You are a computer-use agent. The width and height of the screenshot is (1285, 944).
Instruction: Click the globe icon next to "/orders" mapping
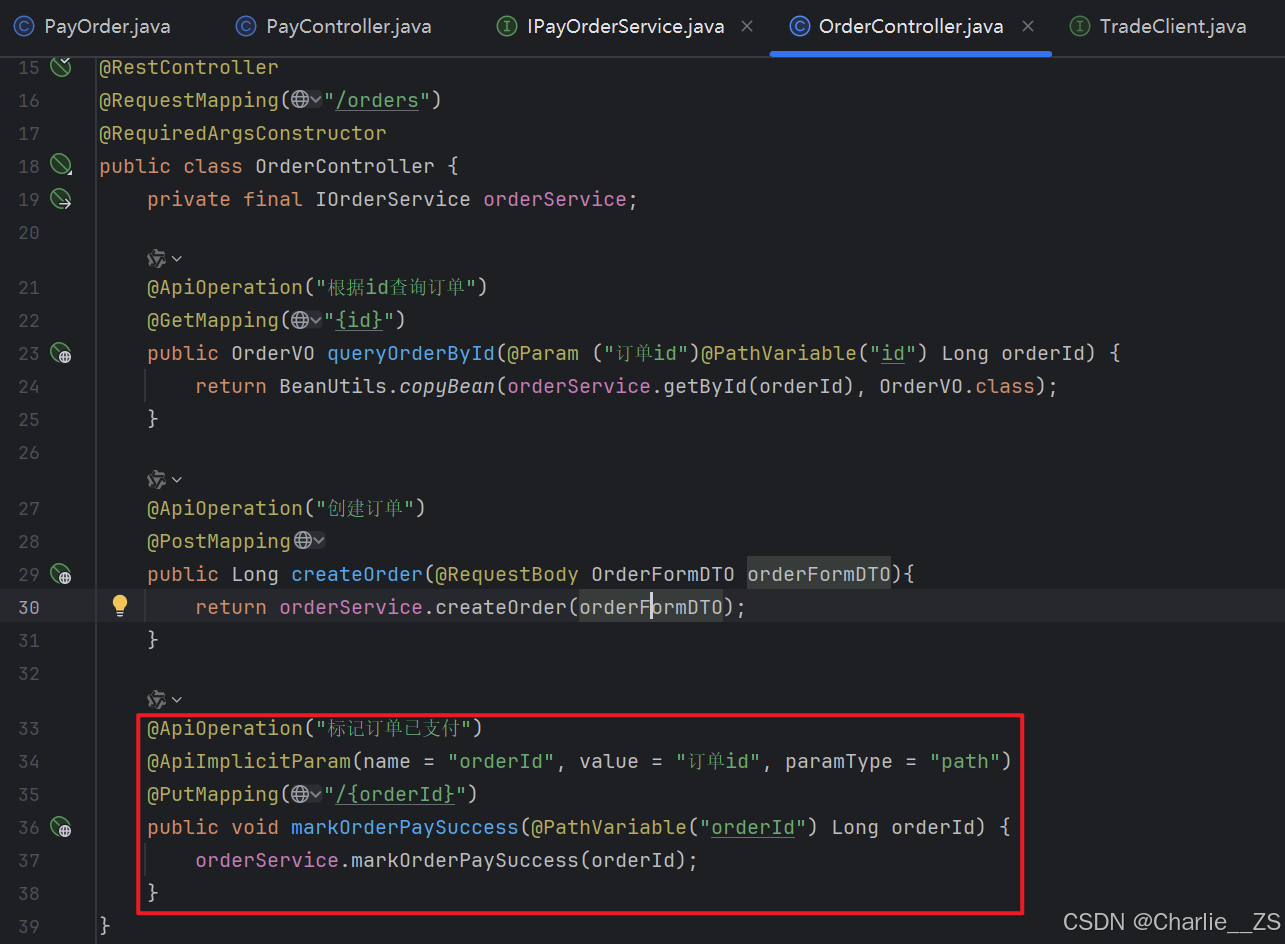299,100
